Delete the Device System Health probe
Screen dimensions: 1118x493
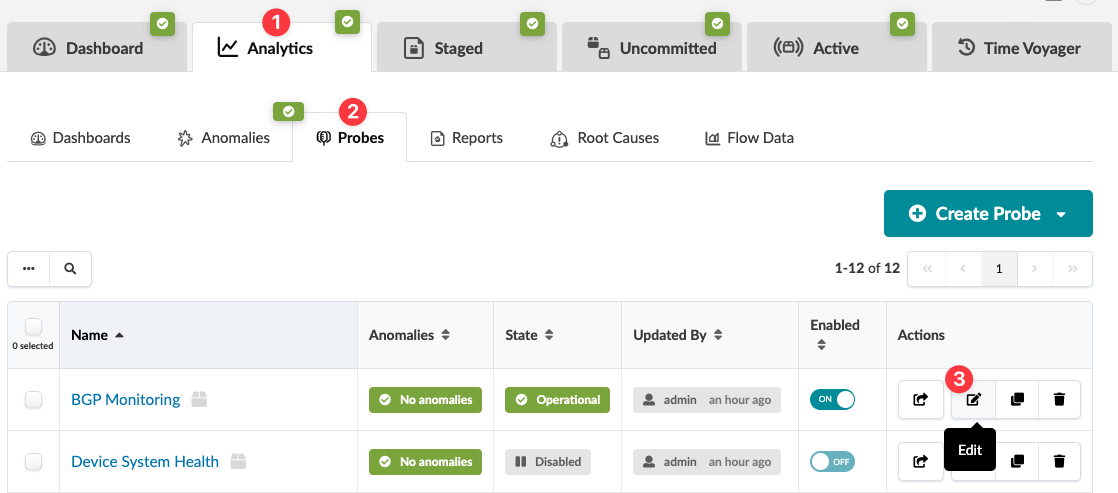[1059, 462]
